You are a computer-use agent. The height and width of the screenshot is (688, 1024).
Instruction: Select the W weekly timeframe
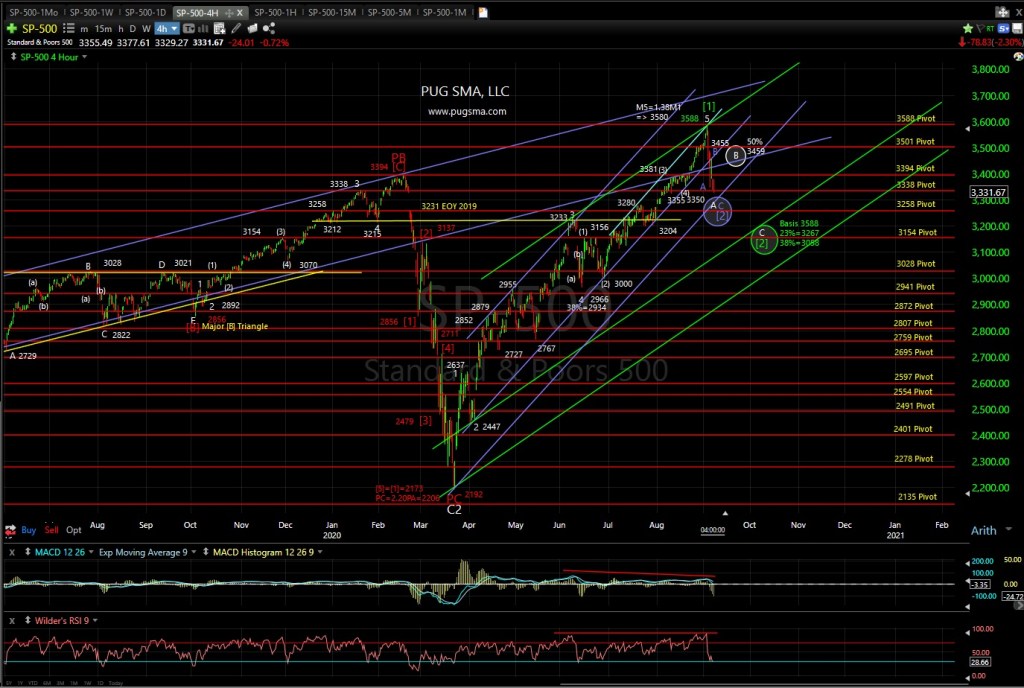[x=146, y=29]
